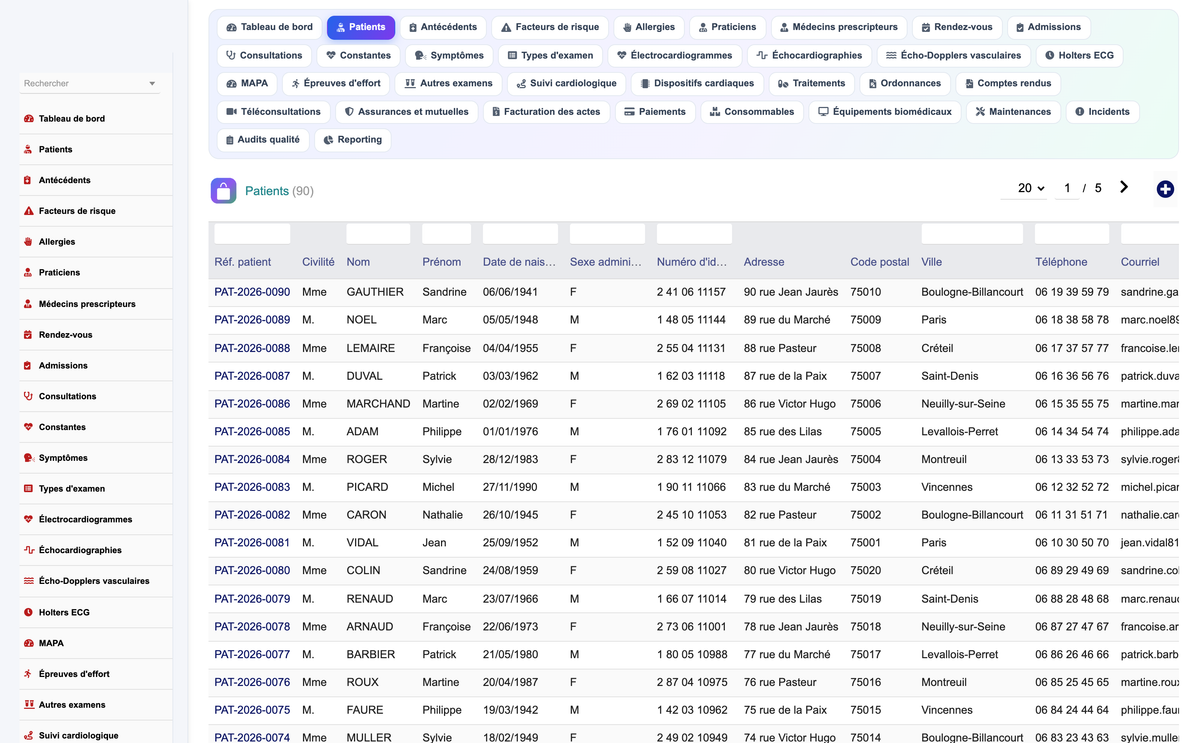Open the Paiements tab
Viewport: 1200px width, 743px height.
[x=655, y=112]
